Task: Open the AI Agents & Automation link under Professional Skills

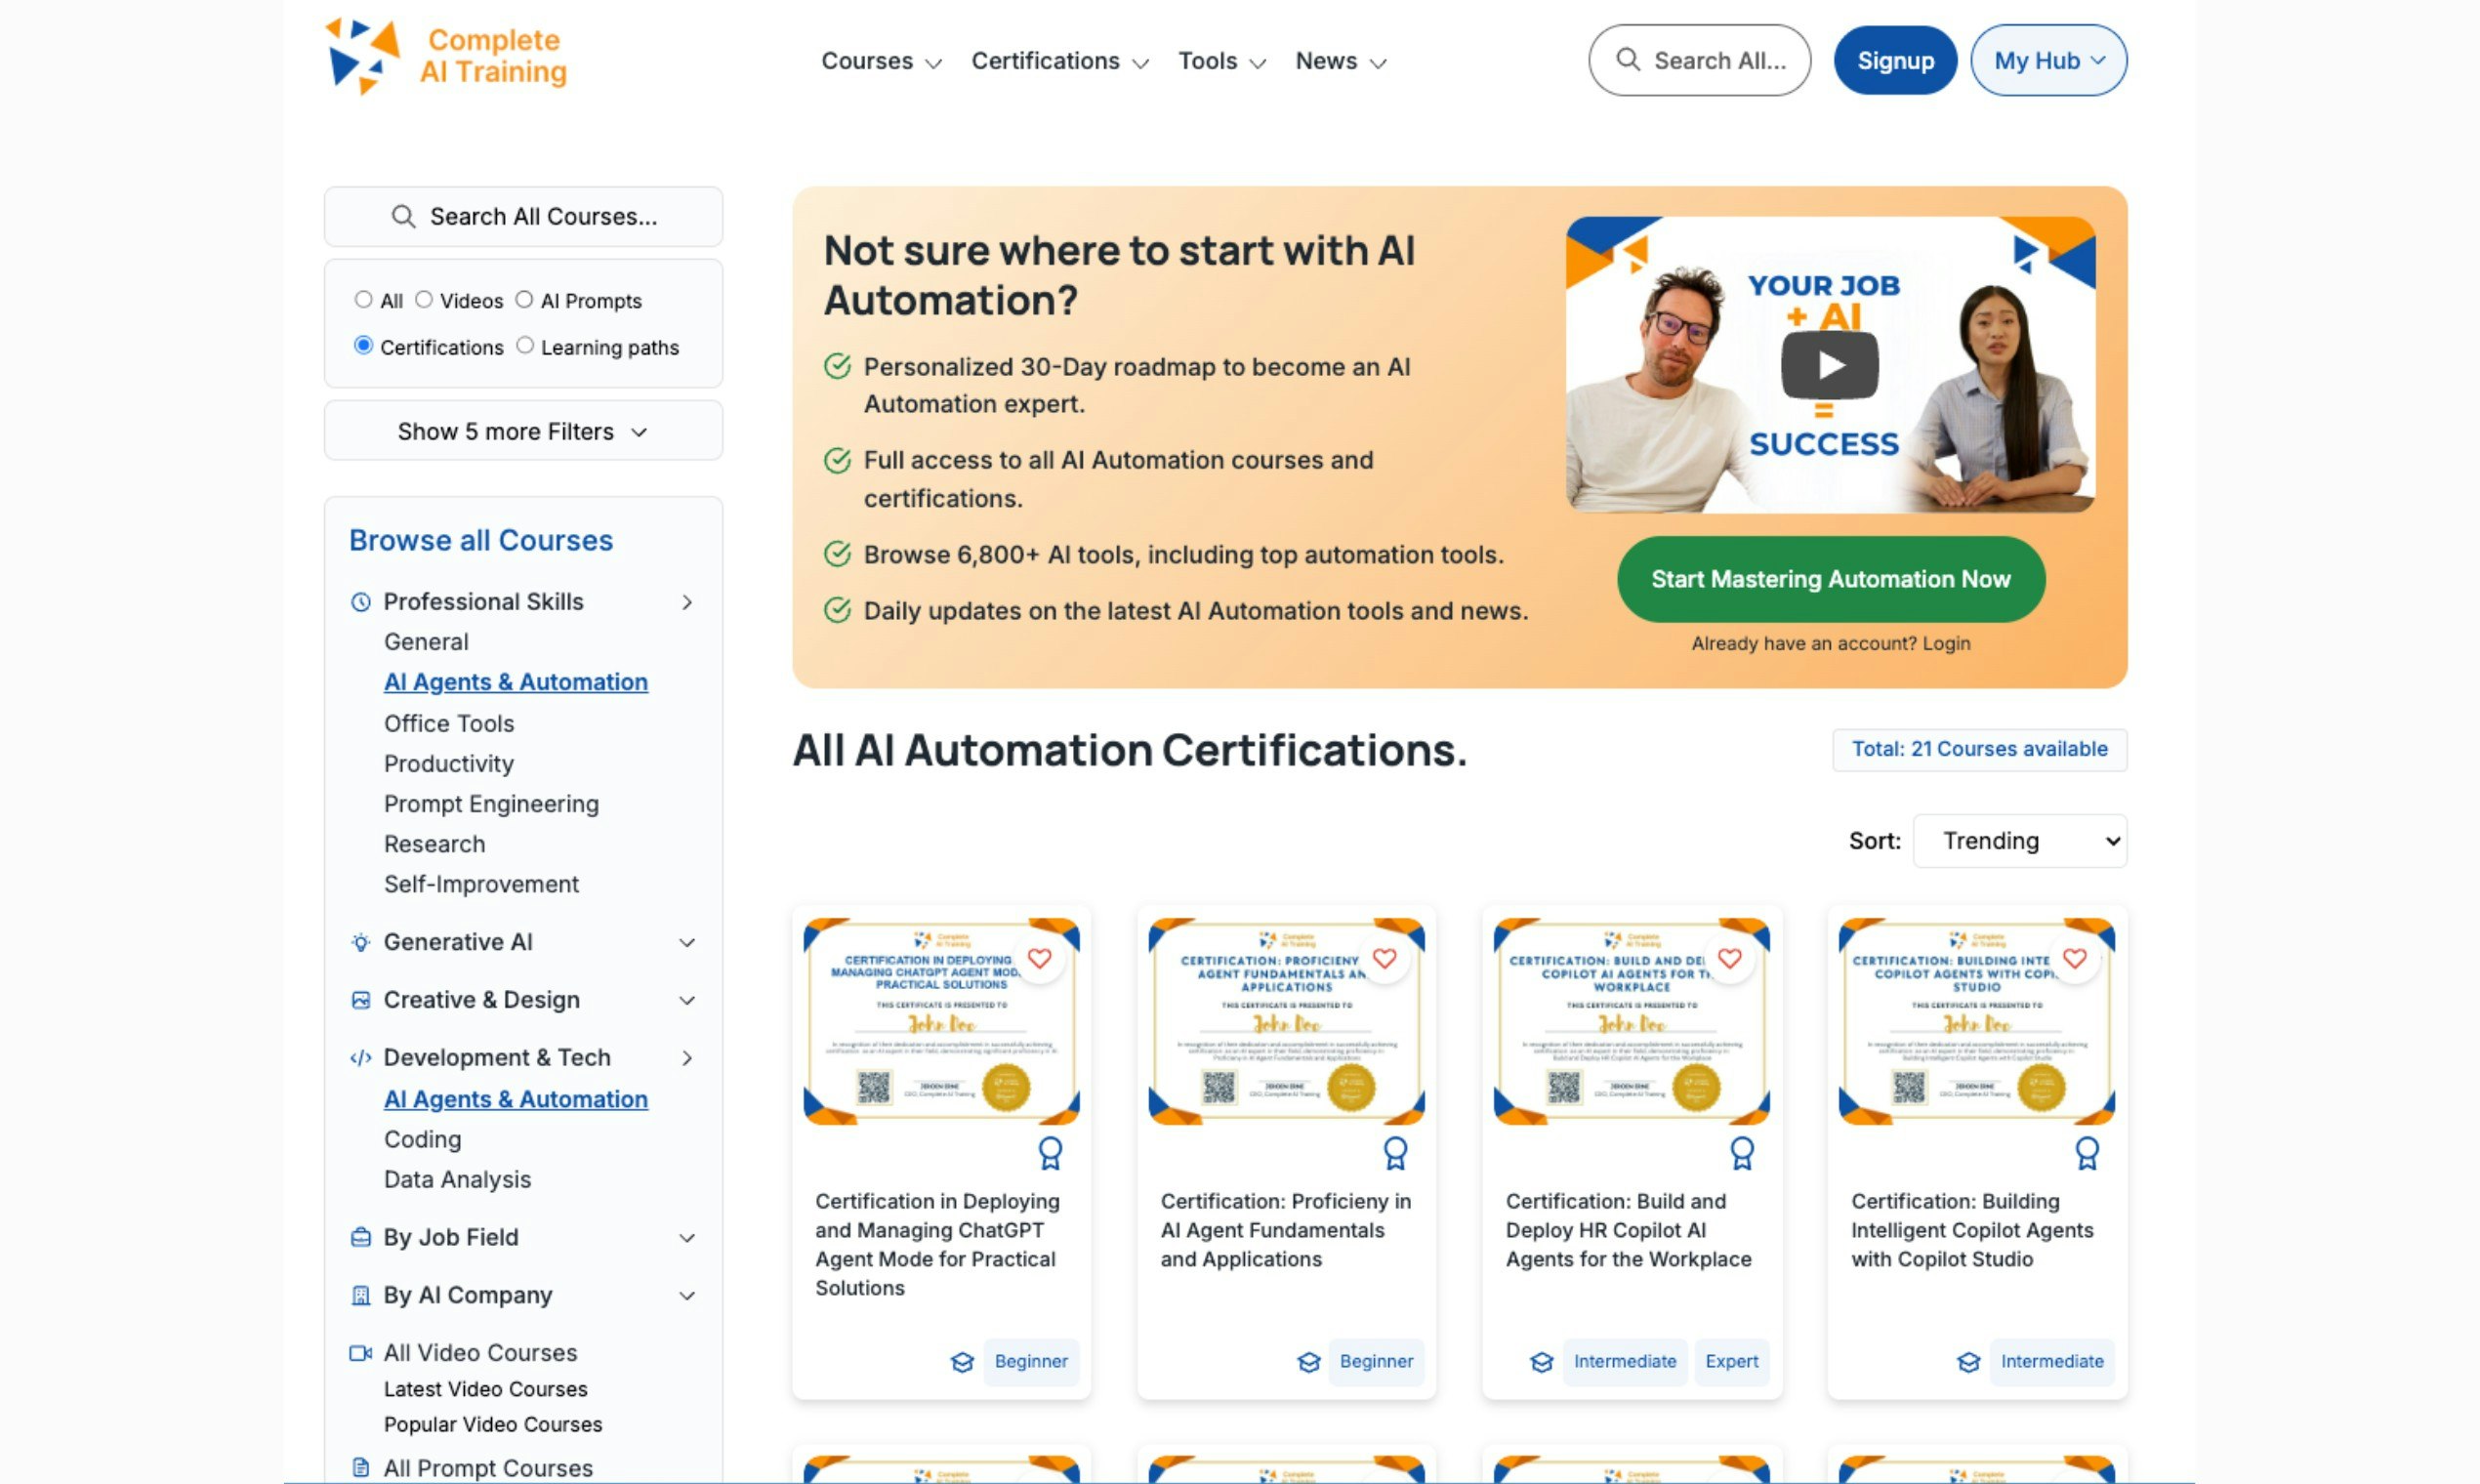Action: click(x=515, y=681)
